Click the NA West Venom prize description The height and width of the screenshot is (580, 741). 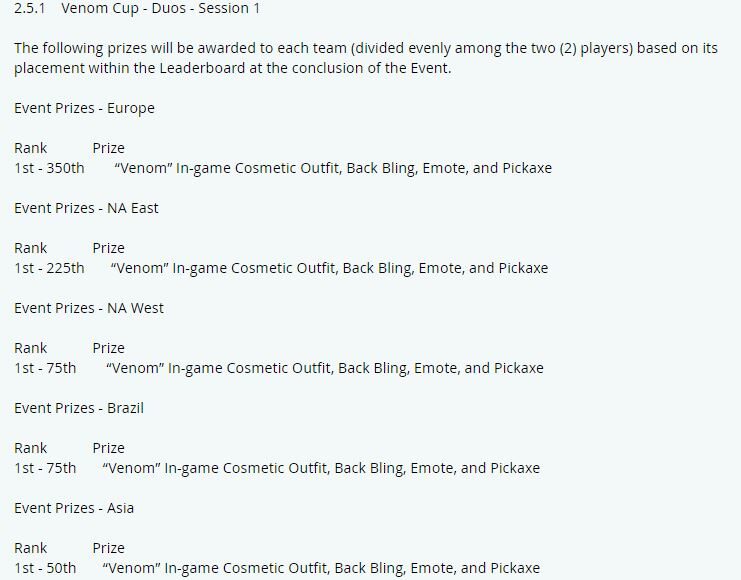tap(325, 368)
